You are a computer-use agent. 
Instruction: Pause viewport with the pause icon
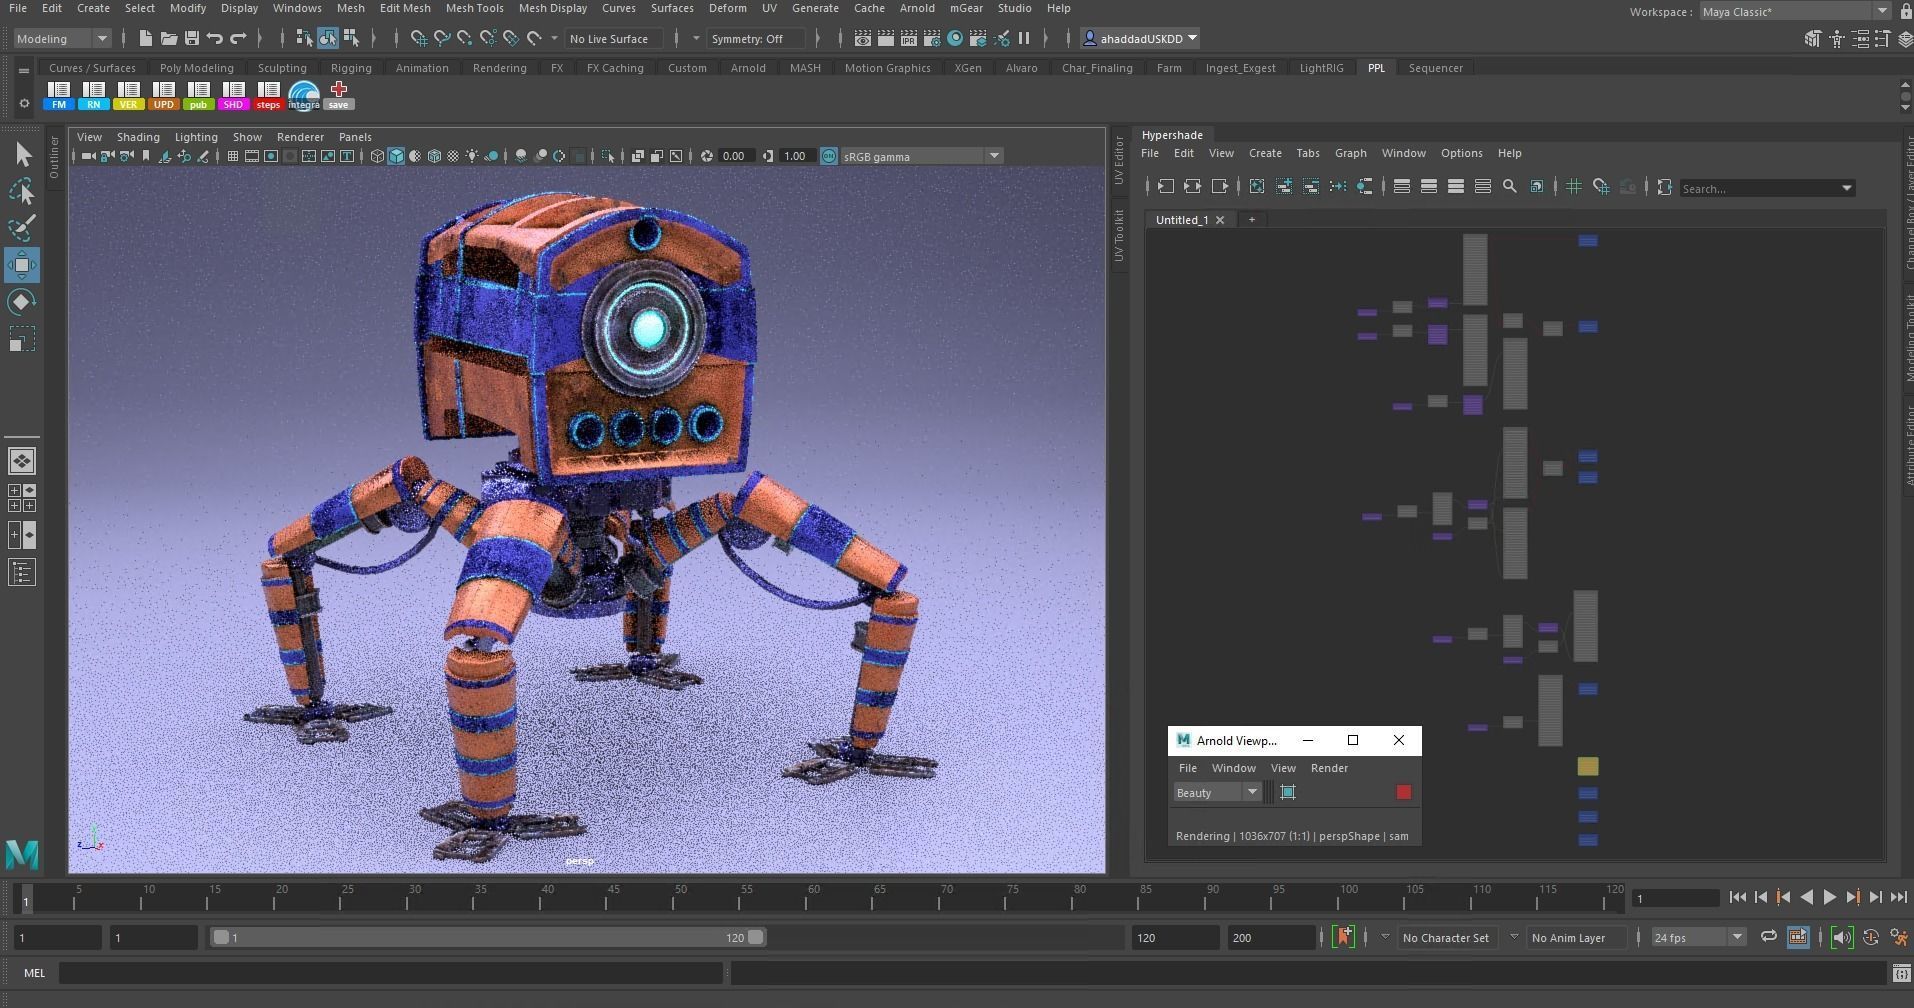click(x=1024, y=39)
